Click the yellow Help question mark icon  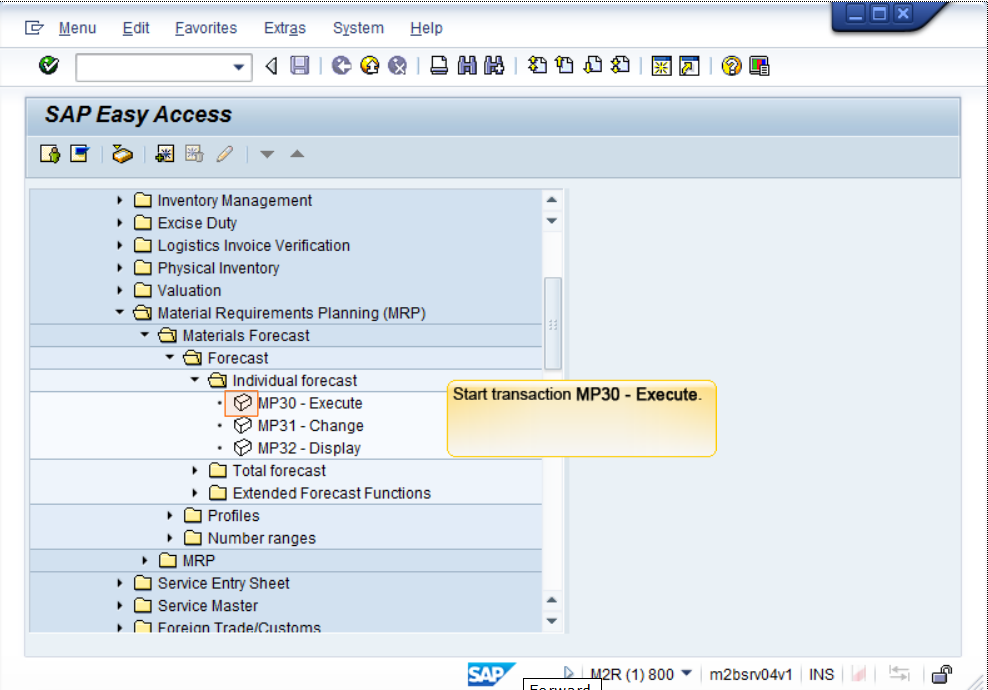pos(731,66)
